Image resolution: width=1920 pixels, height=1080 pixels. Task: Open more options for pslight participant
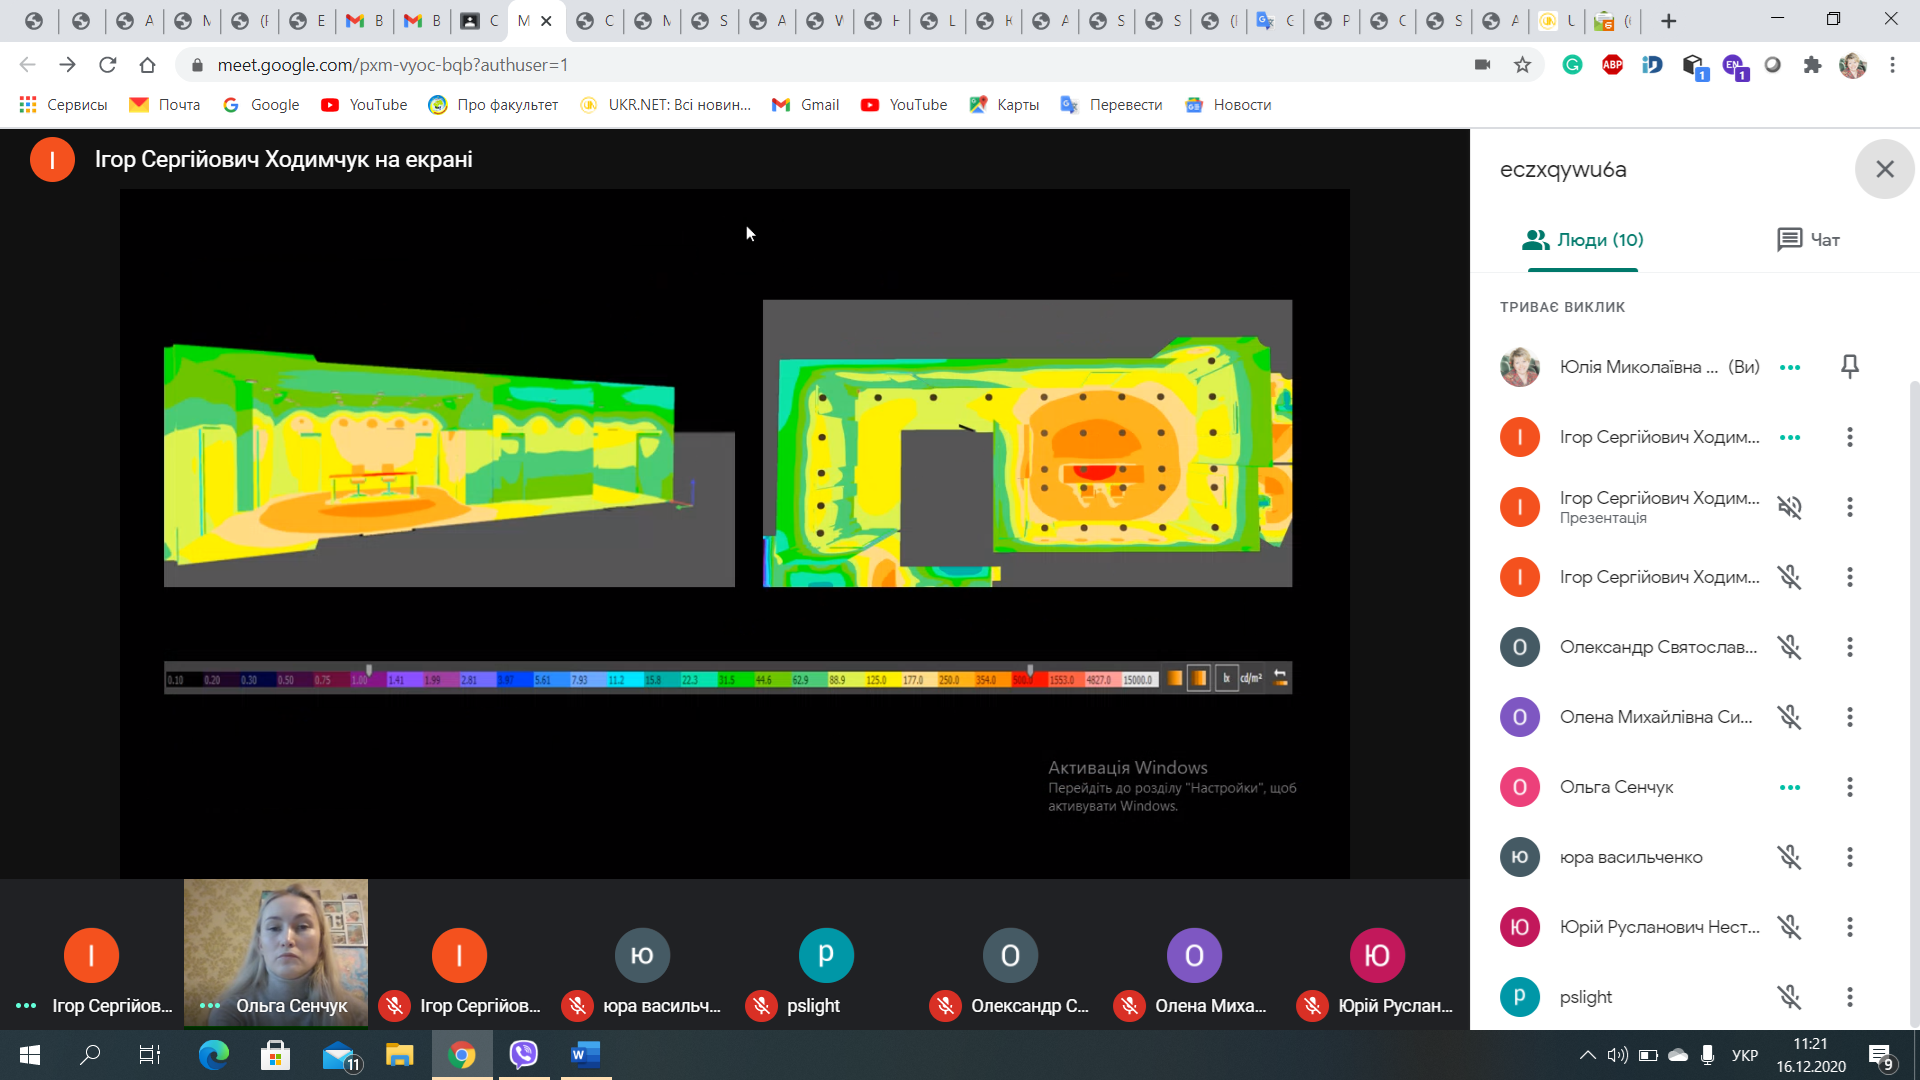[1849, 997]
